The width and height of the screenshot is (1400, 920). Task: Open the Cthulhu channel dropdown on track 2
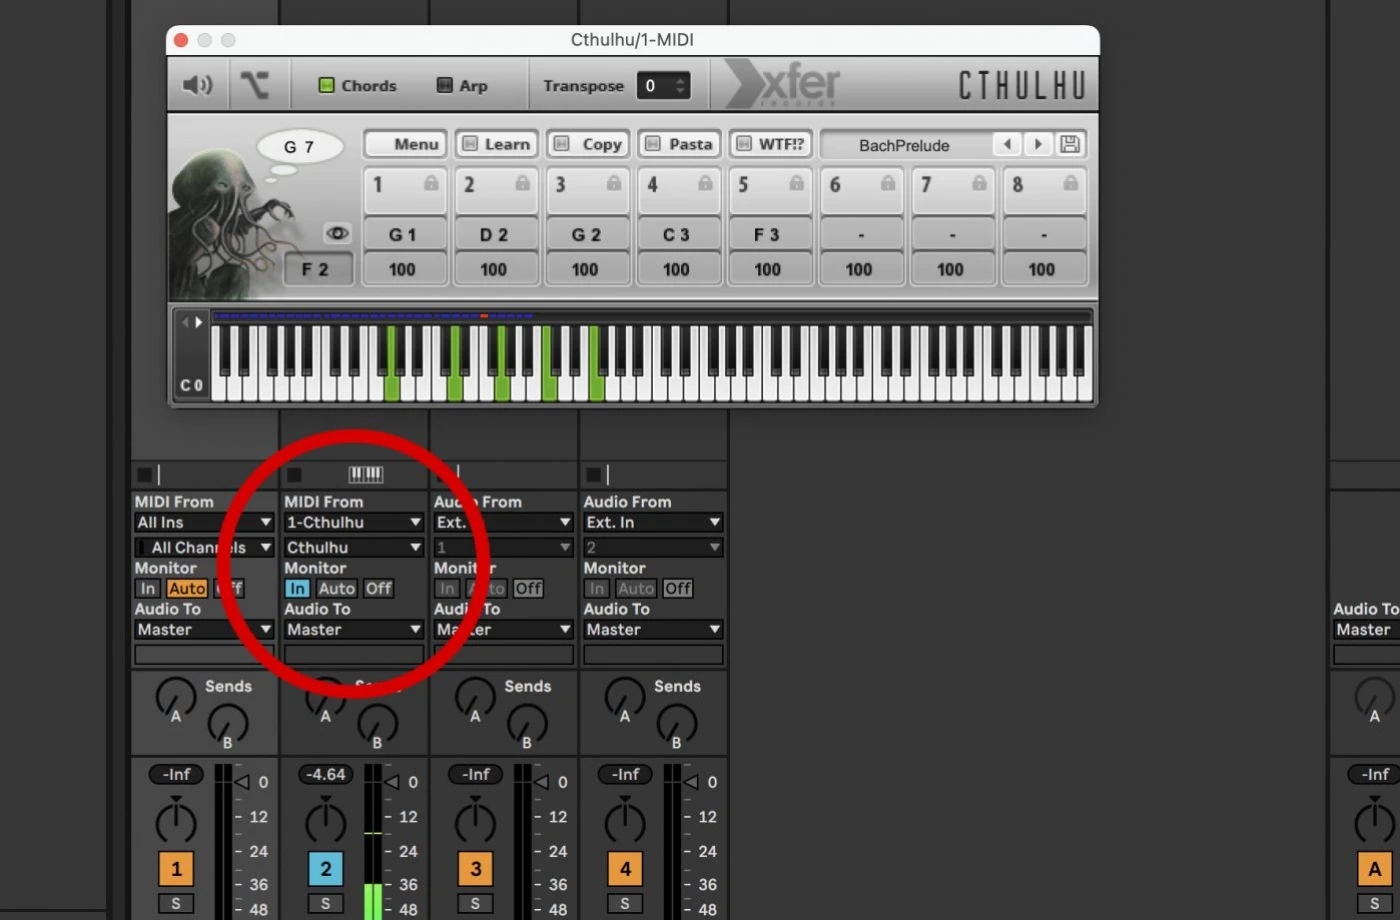(354, 547)
